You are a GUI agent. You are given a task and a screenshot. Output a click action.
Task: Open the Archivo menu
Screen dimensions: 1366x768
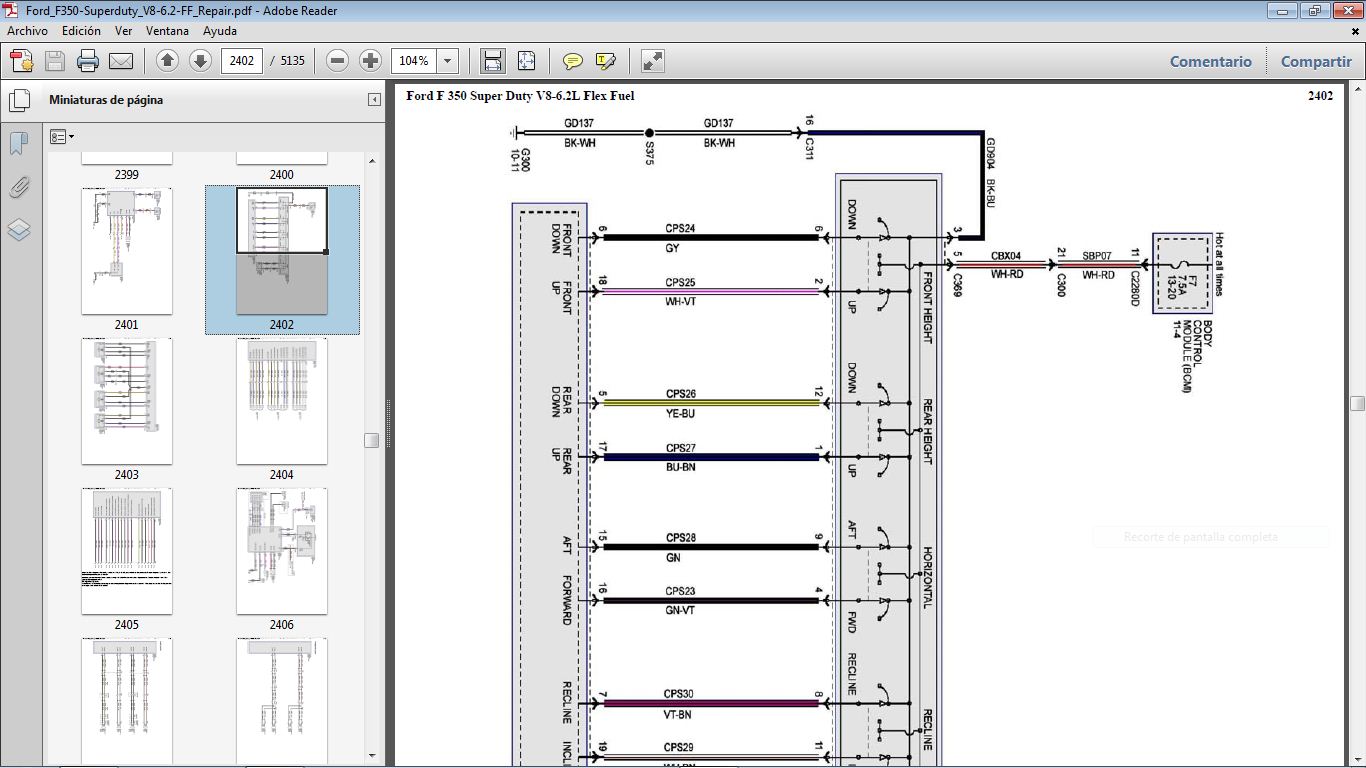[27, 31]
